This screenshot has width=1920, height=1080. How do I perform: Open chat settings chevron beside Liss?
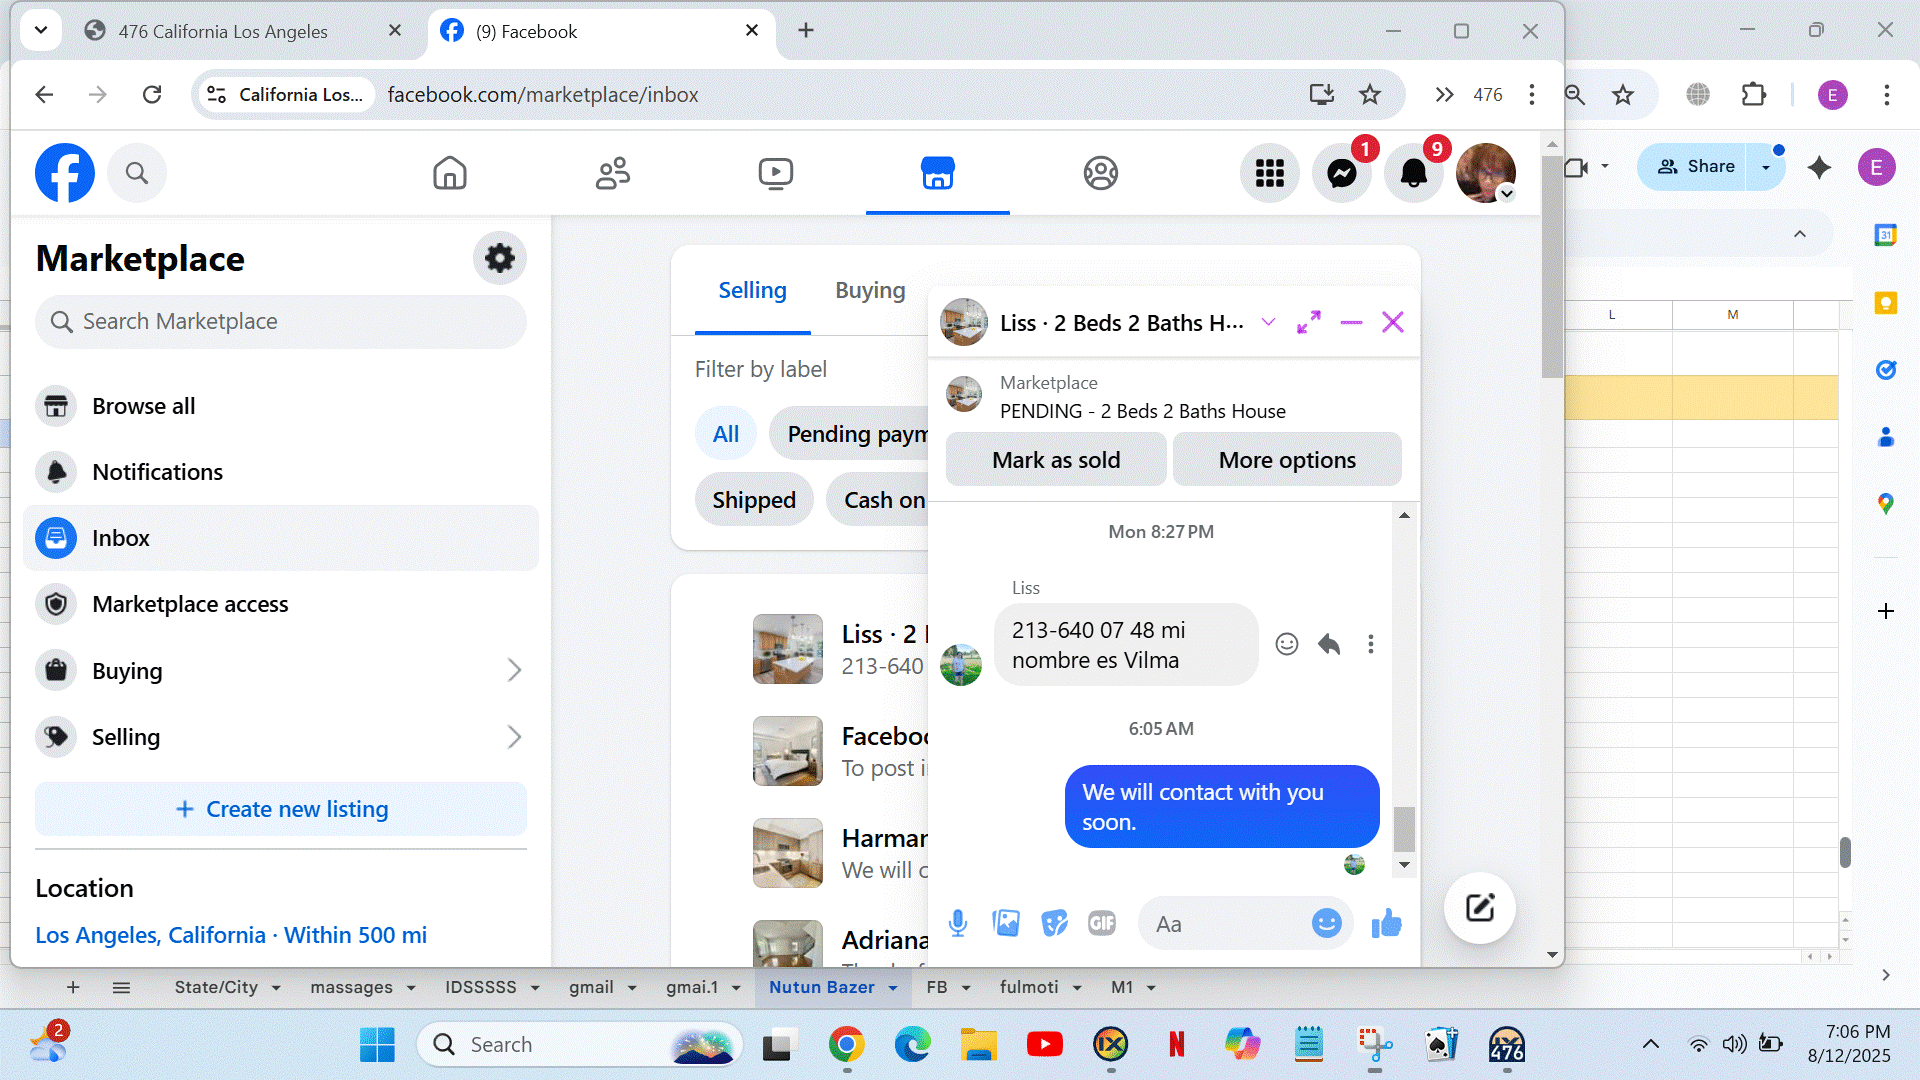(1268, 322)
